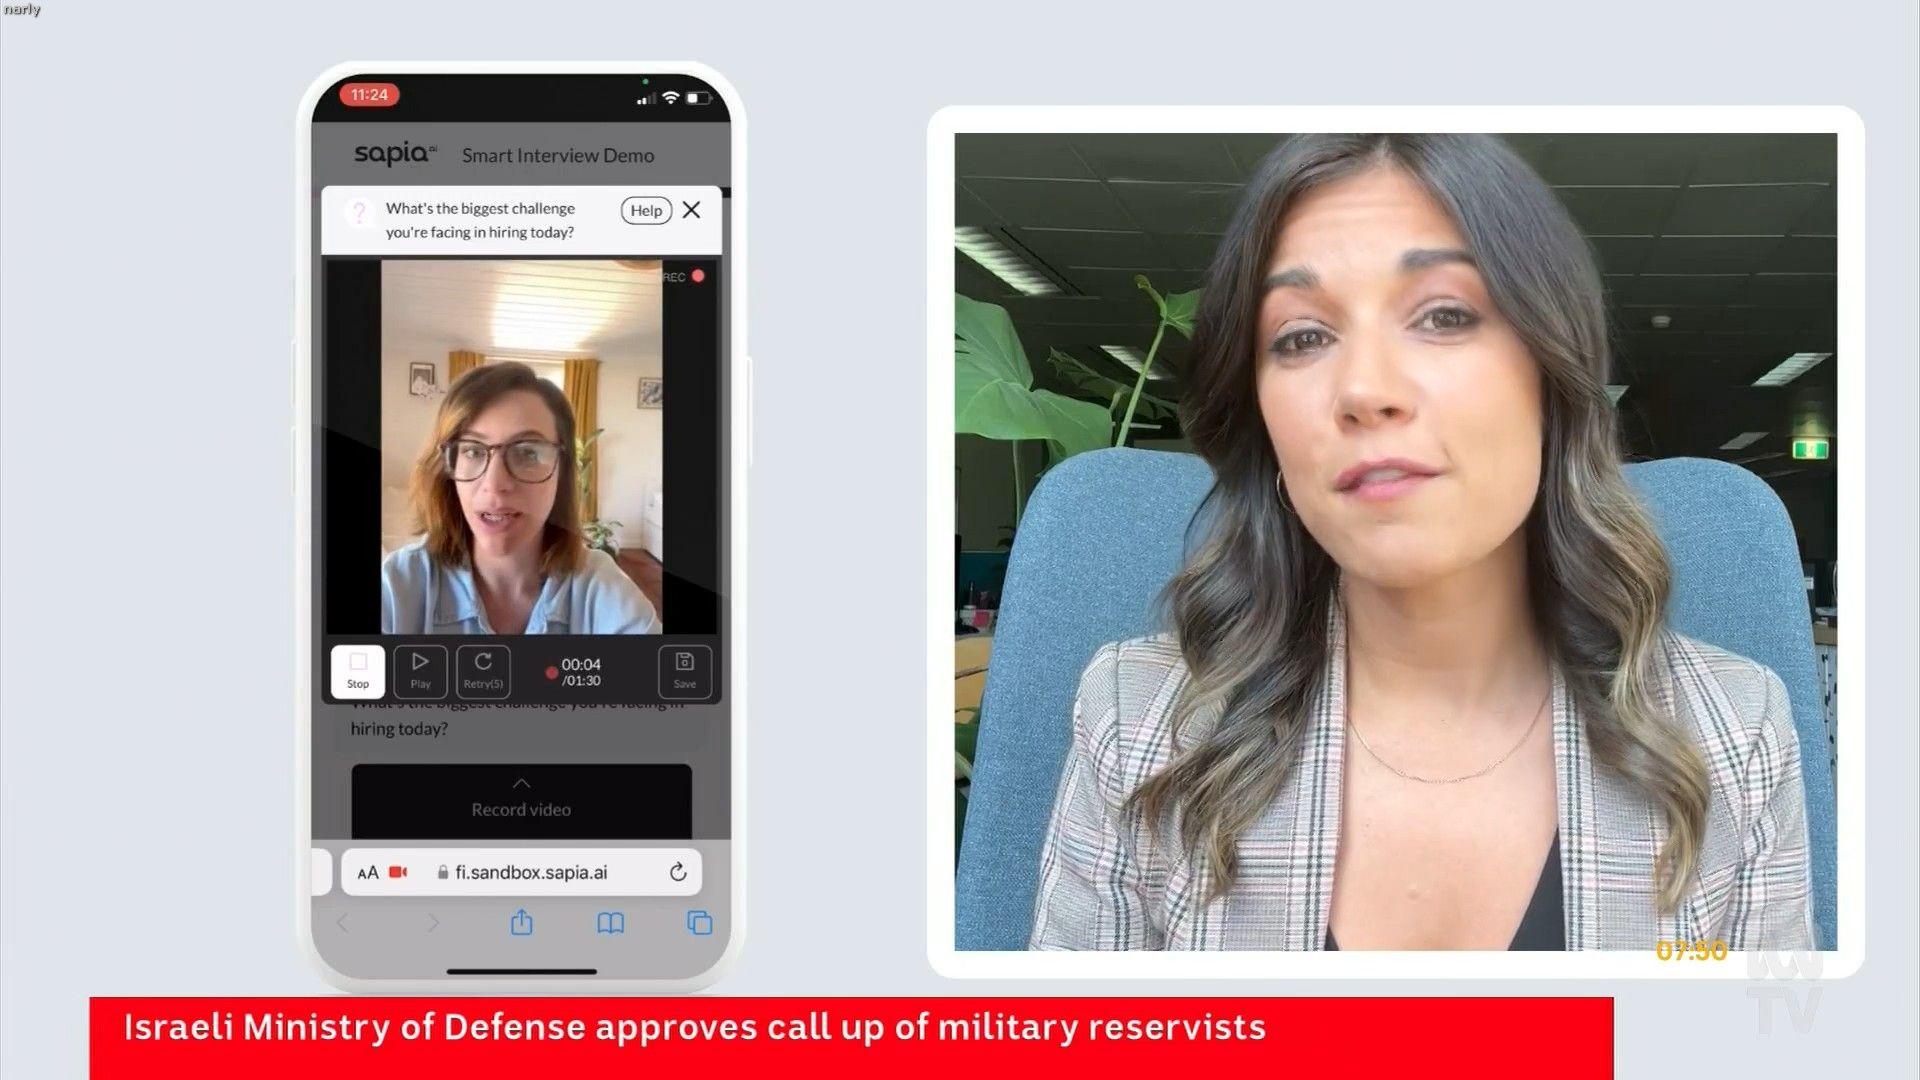Tap the red 11:24 recording time pill

369,95
